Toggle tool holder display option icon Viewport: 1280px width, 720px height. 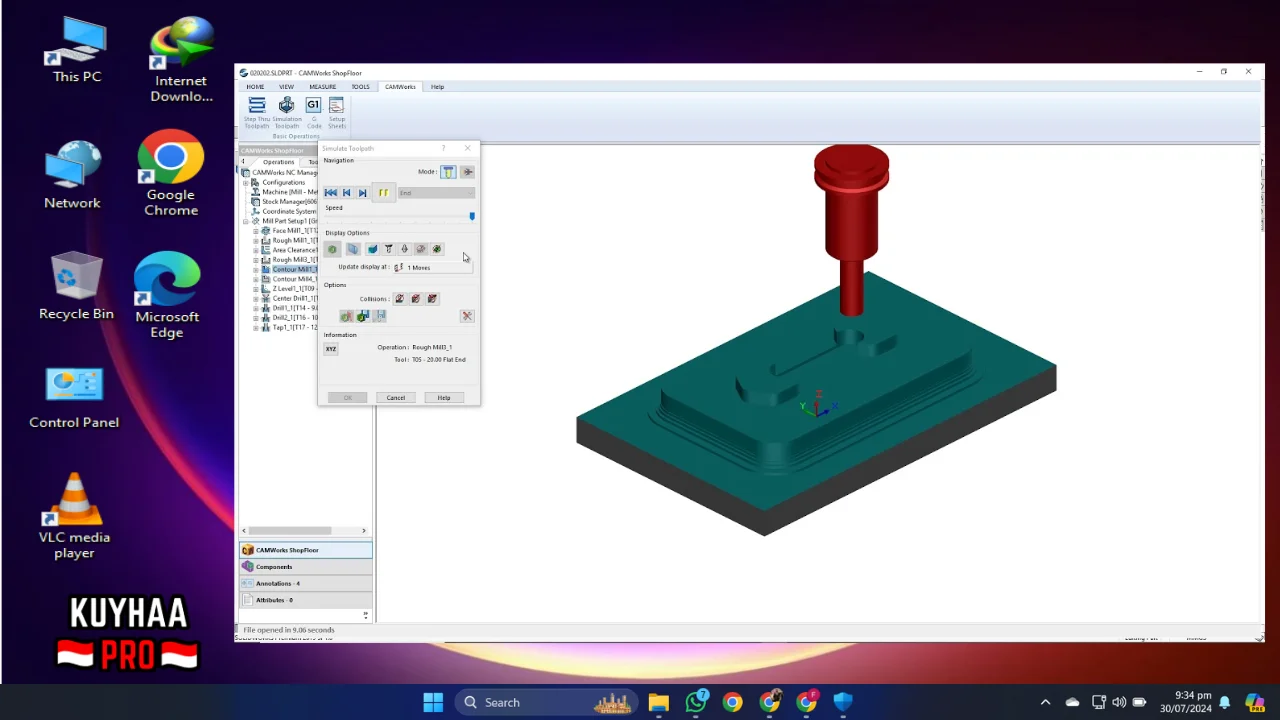405,249
